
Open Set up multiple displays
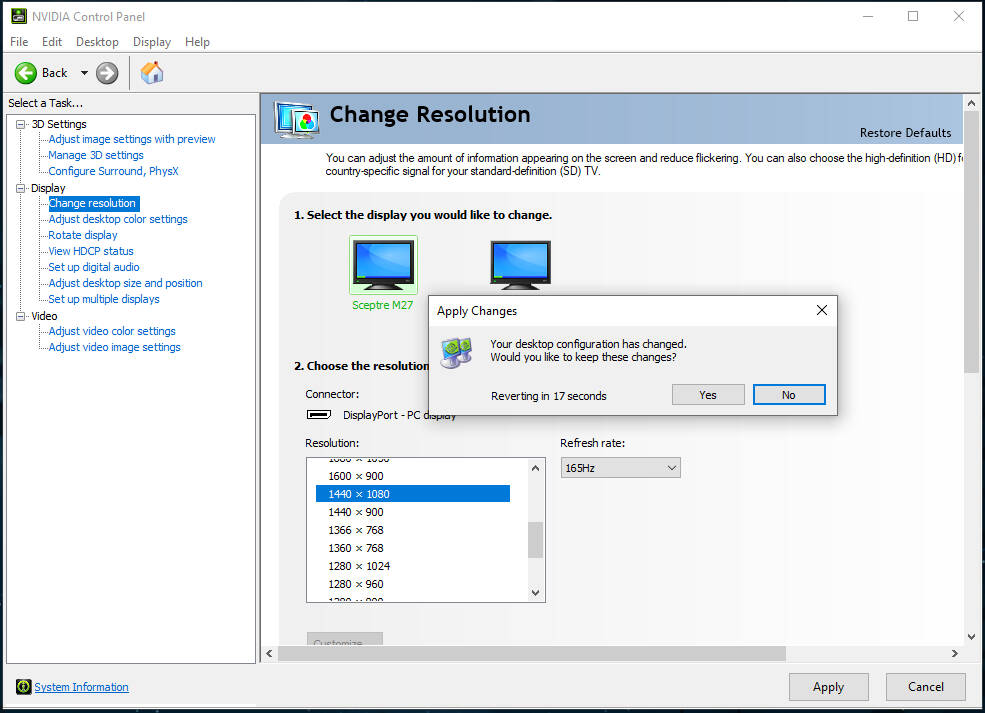click(x=104, y=299)
